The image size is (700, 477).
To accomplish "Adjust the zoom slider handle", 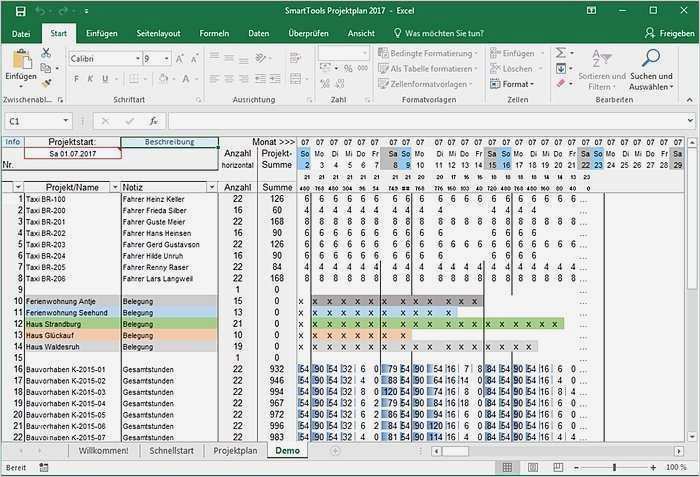I will click(x=615, y=467).
